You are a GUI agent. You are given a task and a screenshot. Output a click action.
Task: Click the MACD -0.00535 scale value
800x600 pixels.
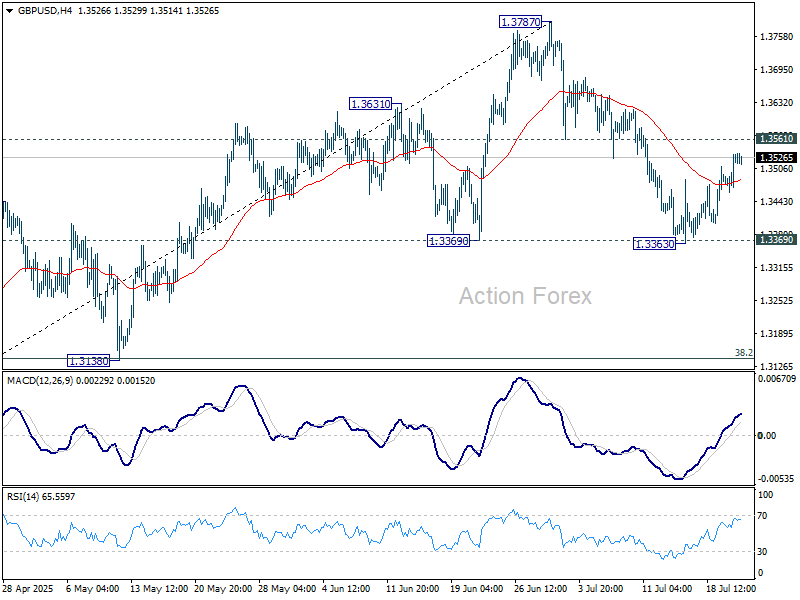pyautogui.click(x=777, y=479)
